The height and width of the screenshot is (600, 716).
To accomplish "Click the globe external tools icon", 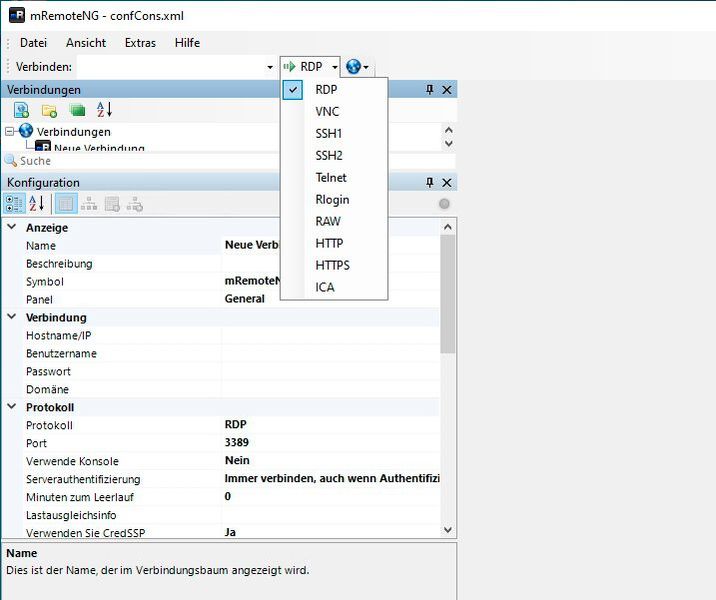I will (353, 67).
